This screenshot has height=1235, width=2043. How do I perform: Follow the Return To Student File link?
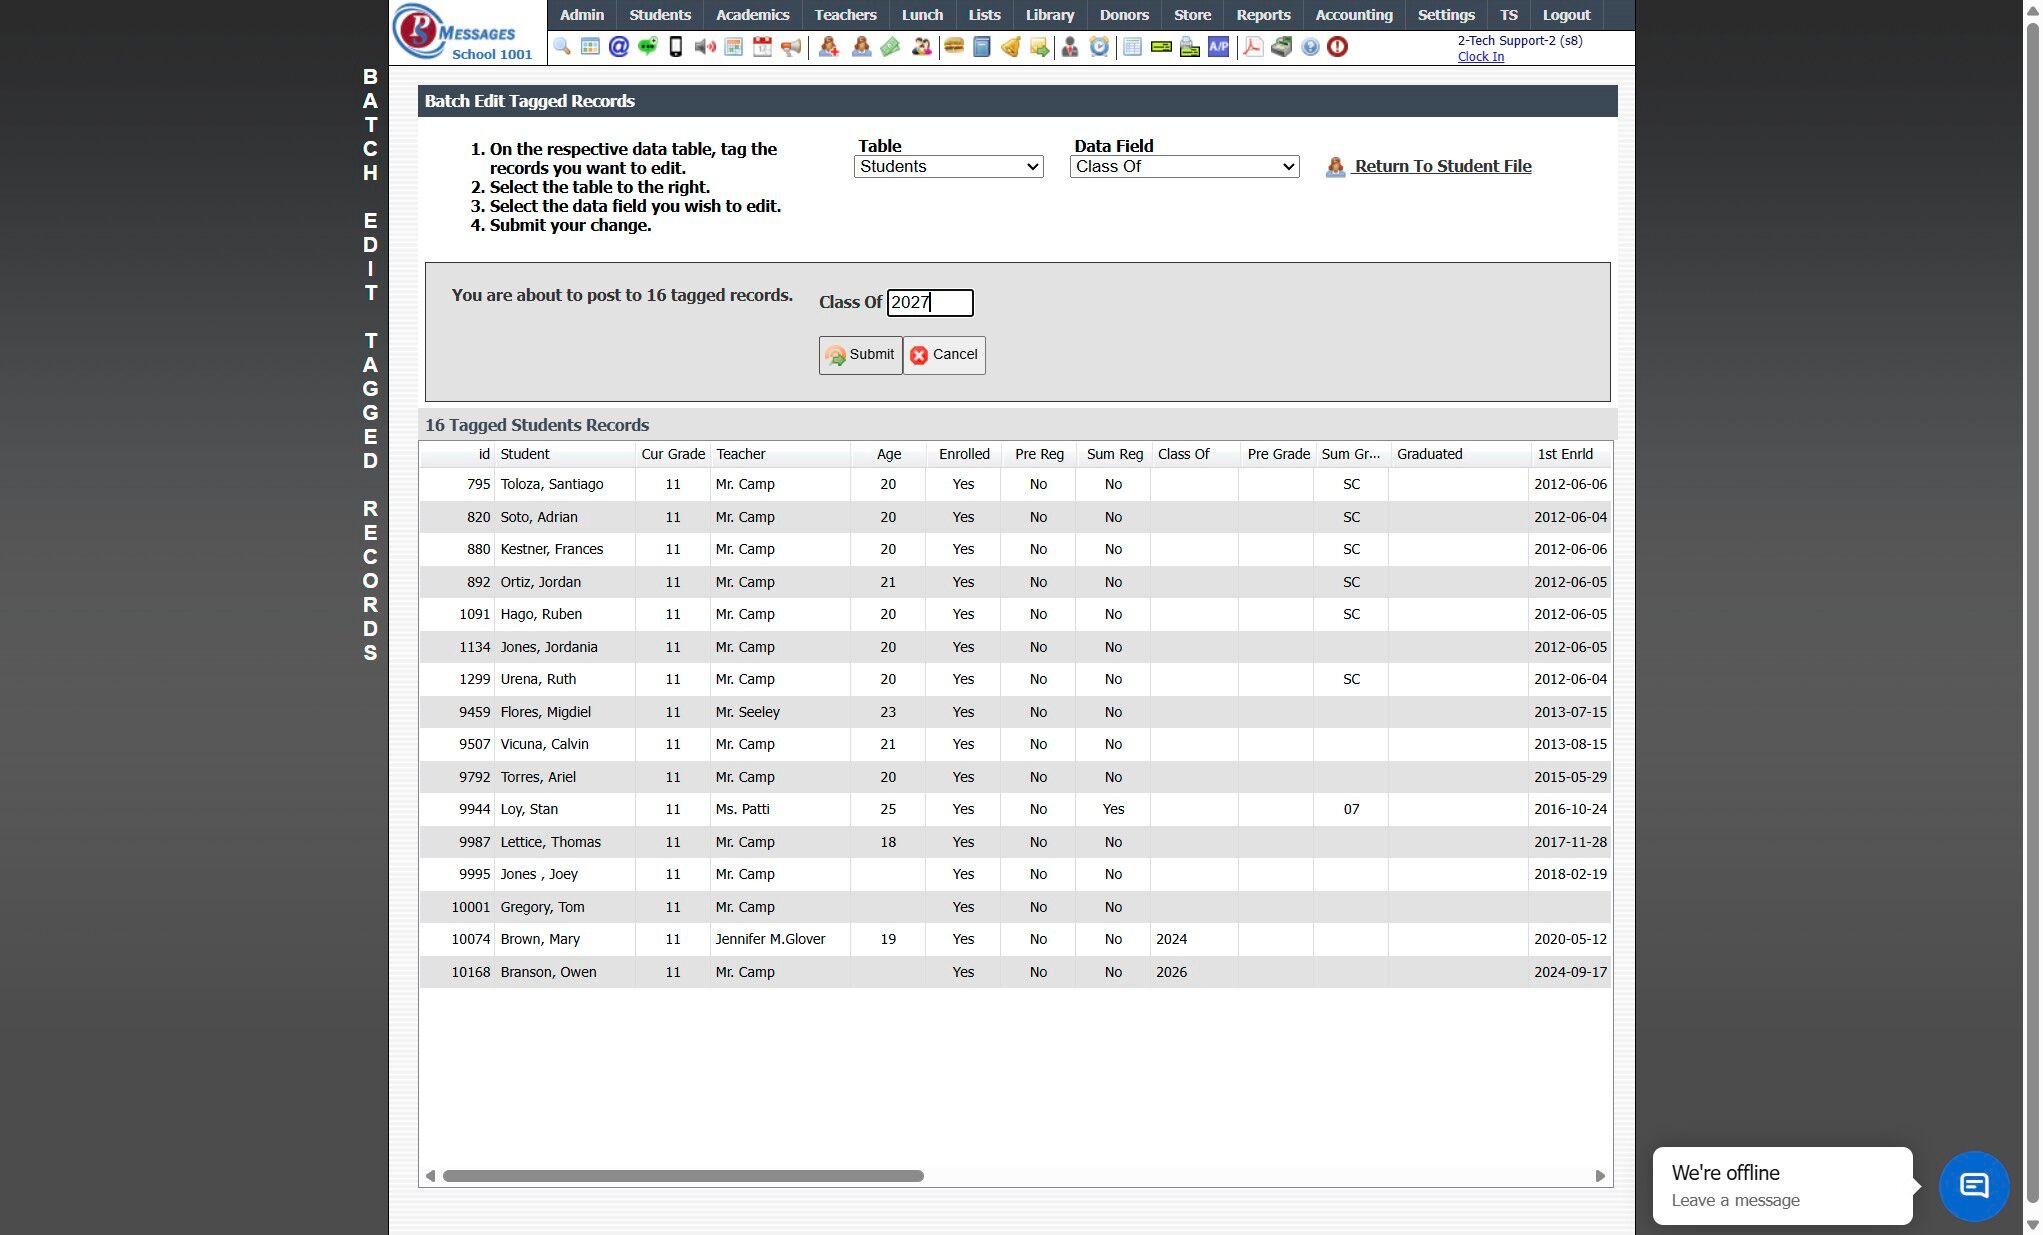[x=1442, y=167]
